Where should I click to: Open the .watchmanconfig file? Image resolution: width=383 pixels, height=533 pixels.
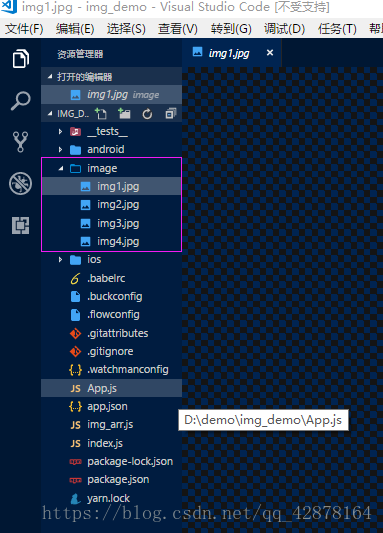(x=111, y=370)
